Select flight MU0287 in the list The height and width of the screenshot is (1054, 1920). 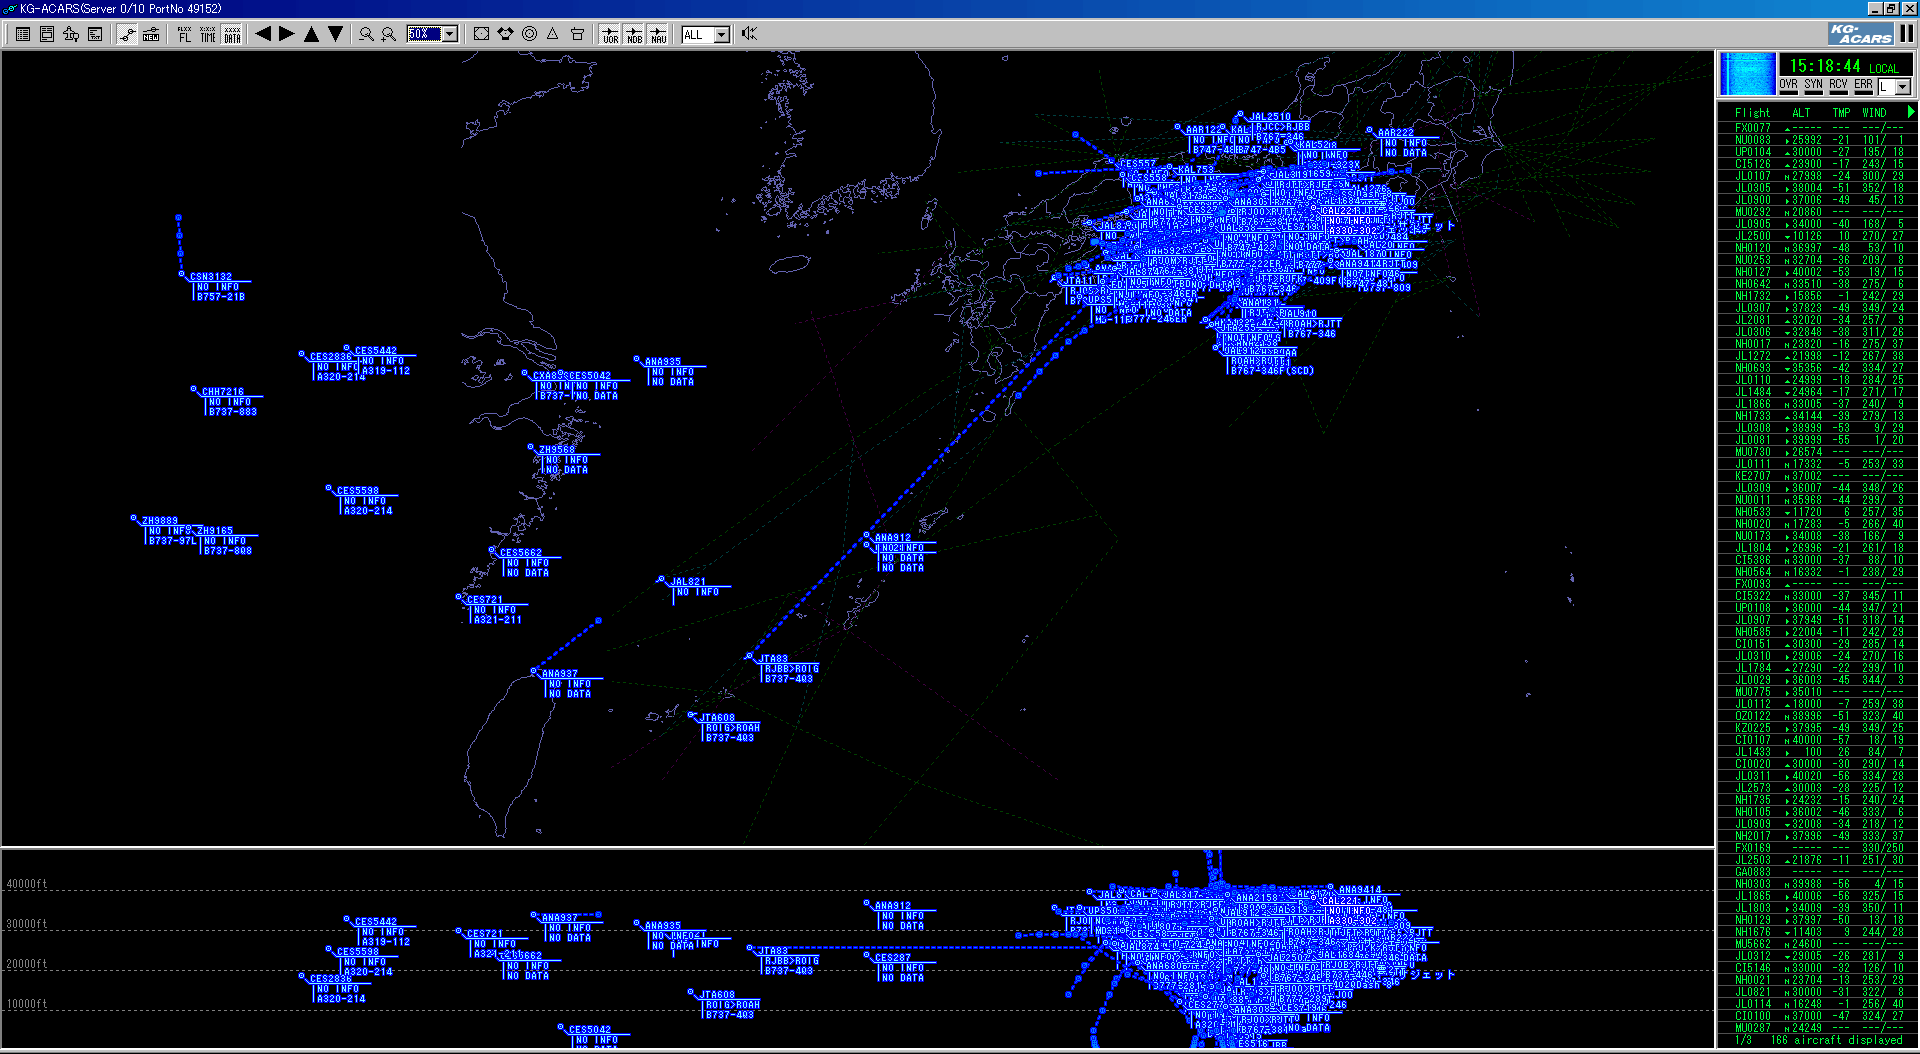(1818, 1028)
